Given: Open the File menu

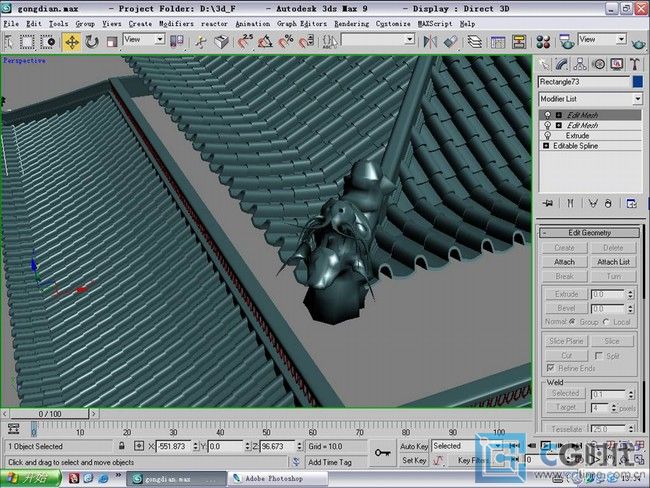Looking at the screenshot, I should point(11,24).
